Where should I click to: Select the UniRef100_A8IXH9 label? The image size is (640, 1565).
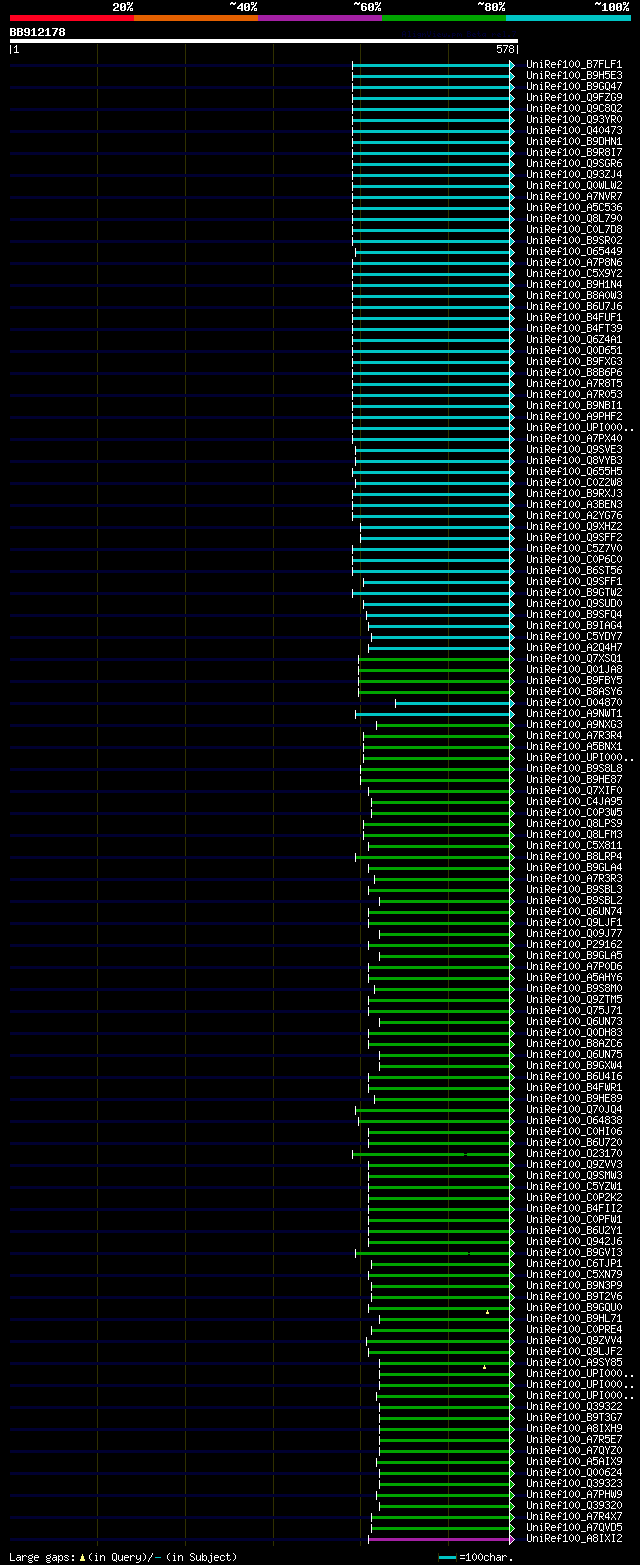click(574, 1428)
